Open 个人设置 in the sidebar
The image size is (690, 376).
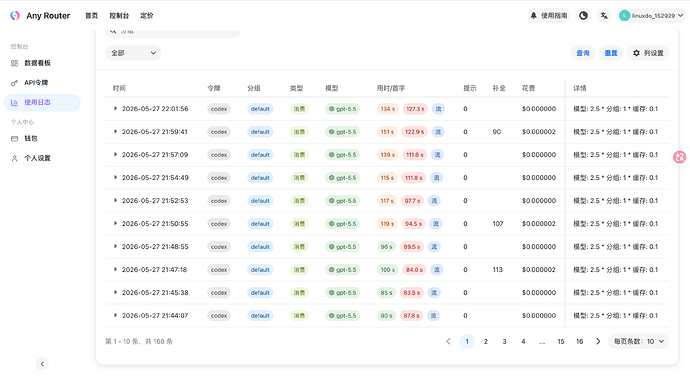[42, 158]
